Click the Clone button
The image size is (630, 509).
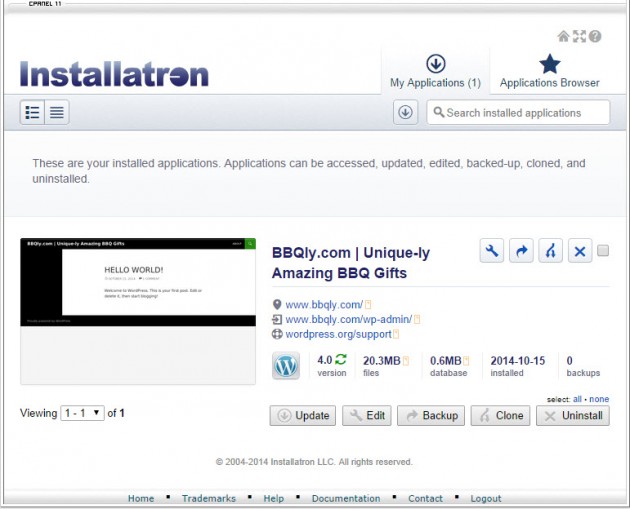[501, 415]
